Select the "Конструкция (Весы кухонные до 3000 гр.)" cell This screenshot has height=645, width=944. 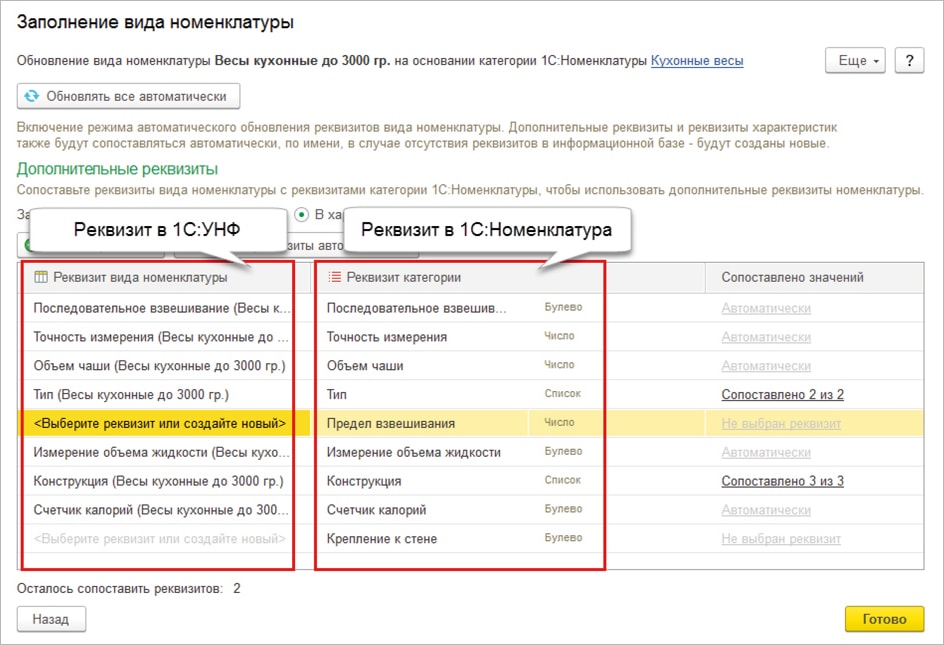[158, 482]
